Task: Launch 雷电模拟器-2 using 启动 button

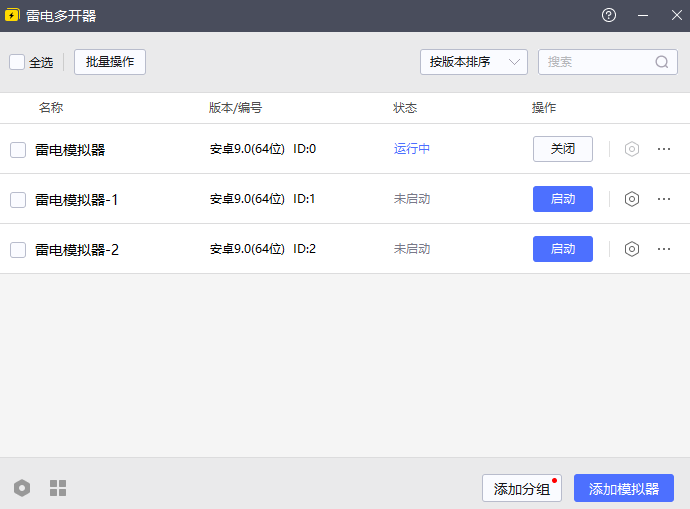Action: [x=562, y=249]
